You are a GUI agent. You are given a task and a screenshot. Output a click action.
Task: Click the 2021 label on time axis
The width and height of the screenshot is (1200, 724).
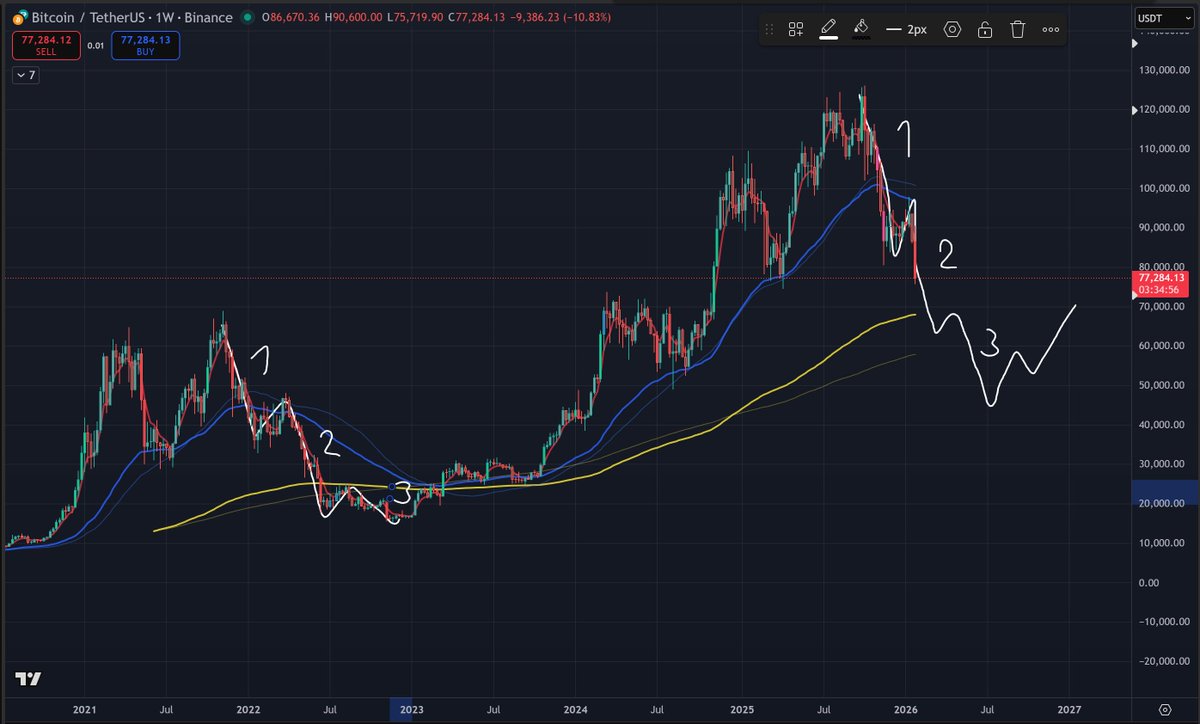click(85, 709)
